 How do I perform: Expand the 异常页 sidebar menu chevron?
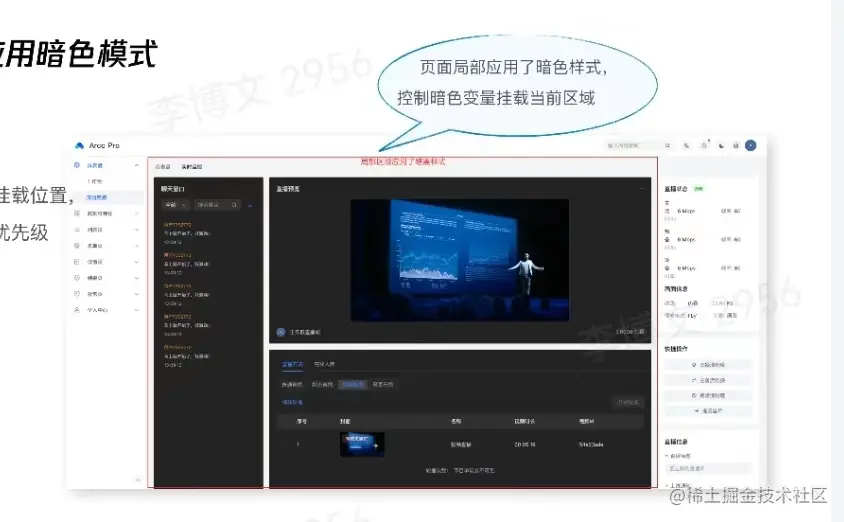coord(137,294)
